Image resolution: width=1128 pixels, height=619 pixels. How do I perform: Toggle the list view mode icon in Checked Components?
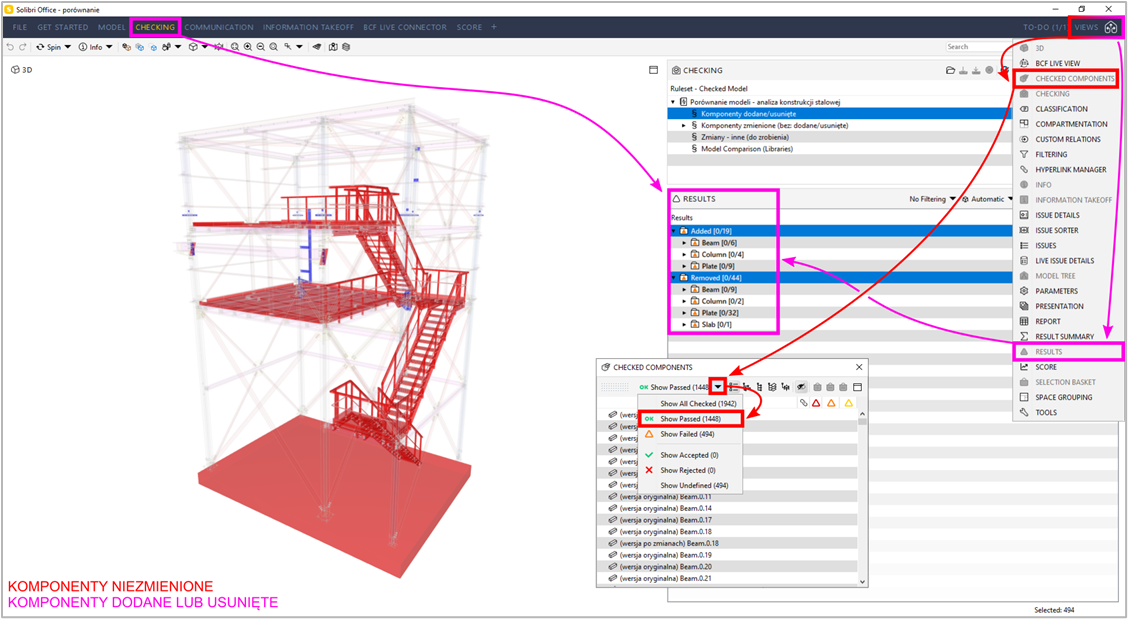tap(734, 387)
